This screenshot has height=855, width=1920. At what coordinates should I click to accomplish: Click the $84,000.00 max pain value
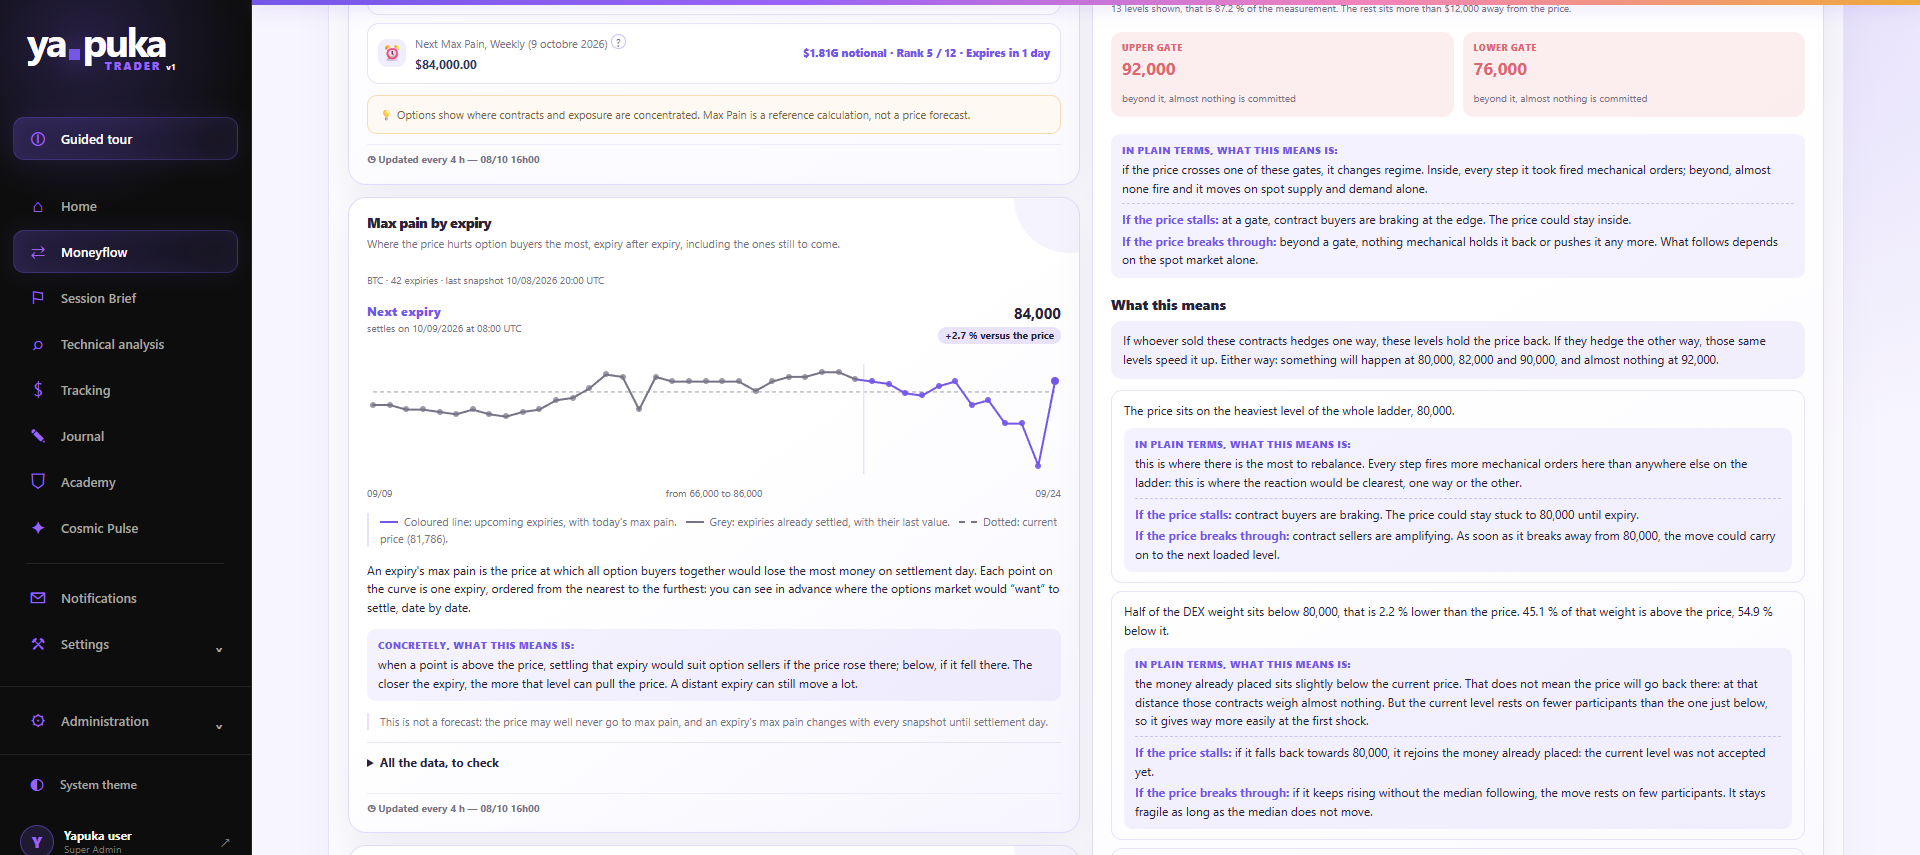pyautogui.click(x=446, y=65)
